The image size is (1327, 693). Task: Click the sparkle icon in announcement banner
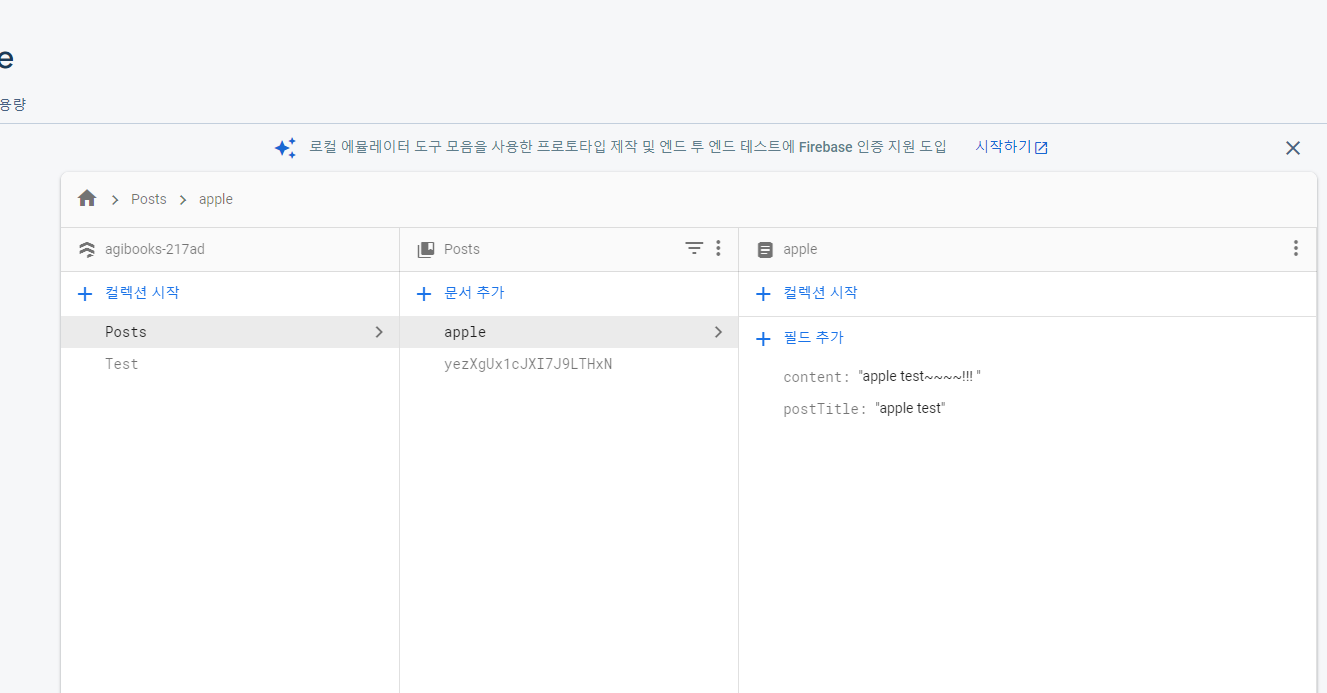(285, 147)
